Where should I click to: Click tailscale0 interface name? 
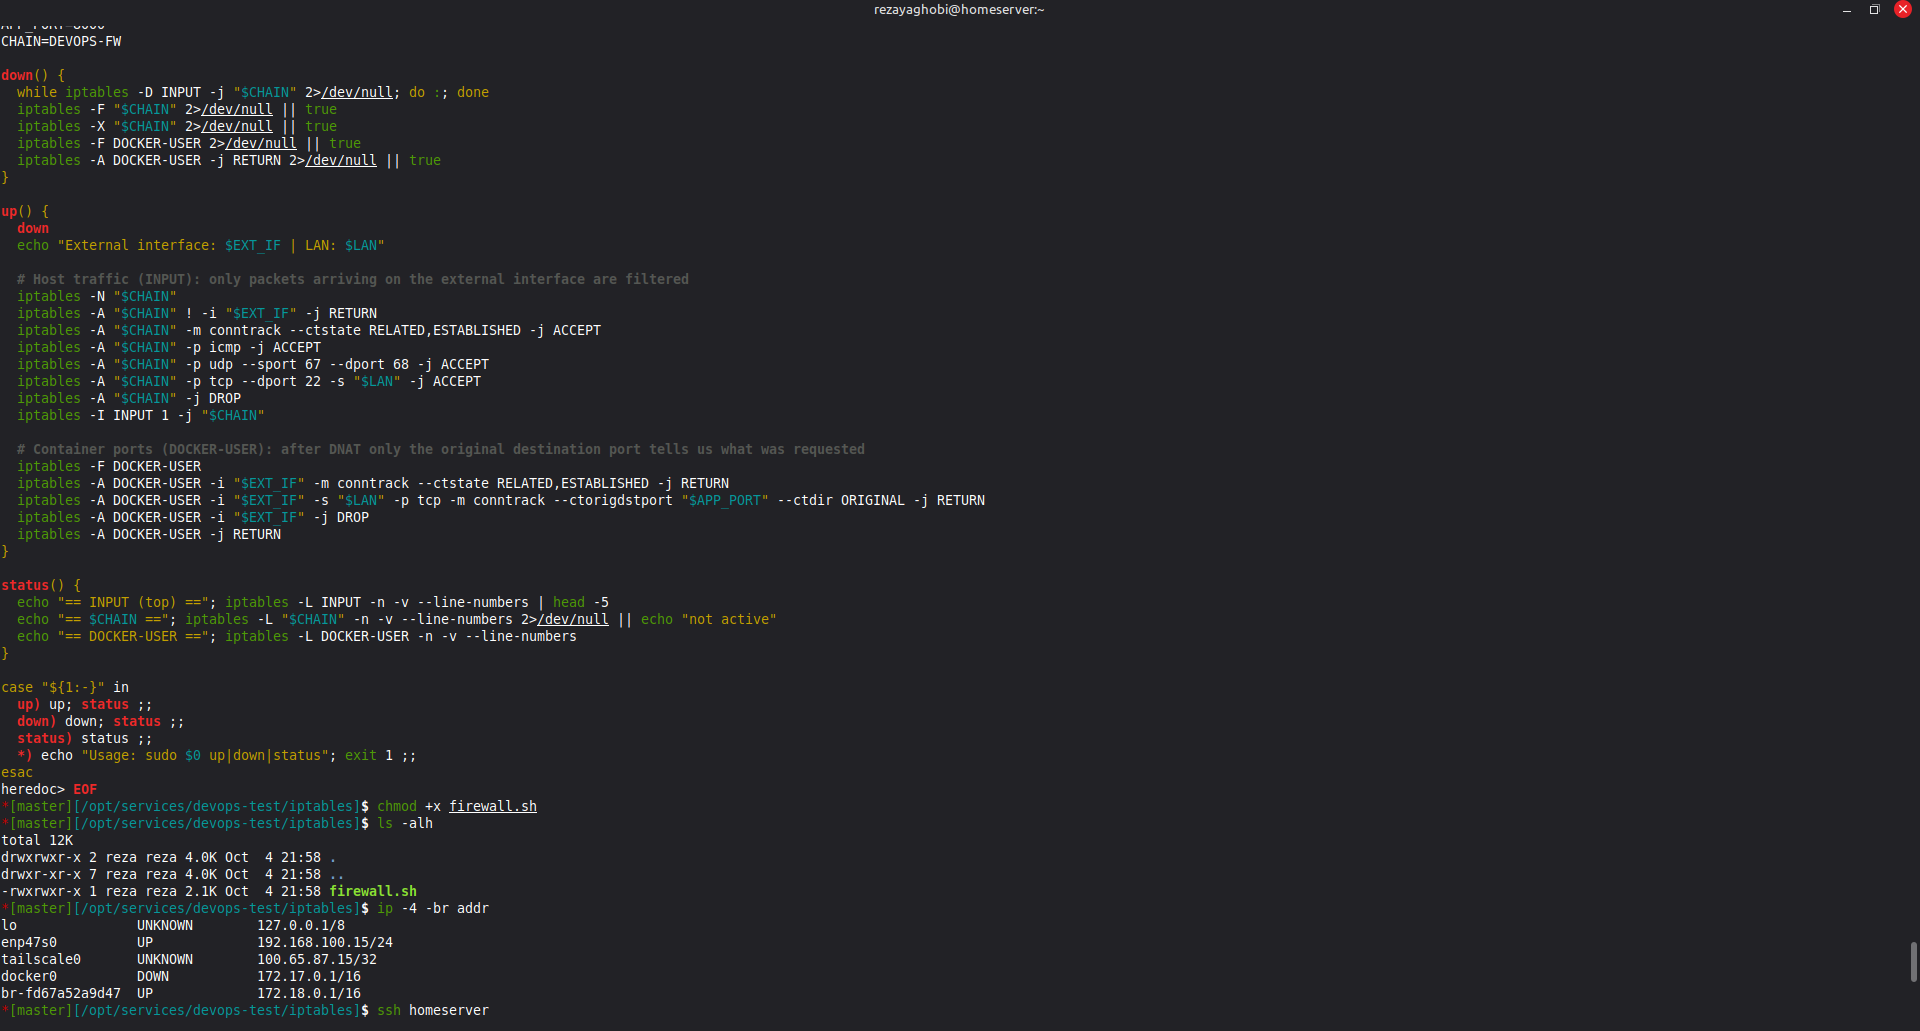pyautogui.click(x=41, y=959)
